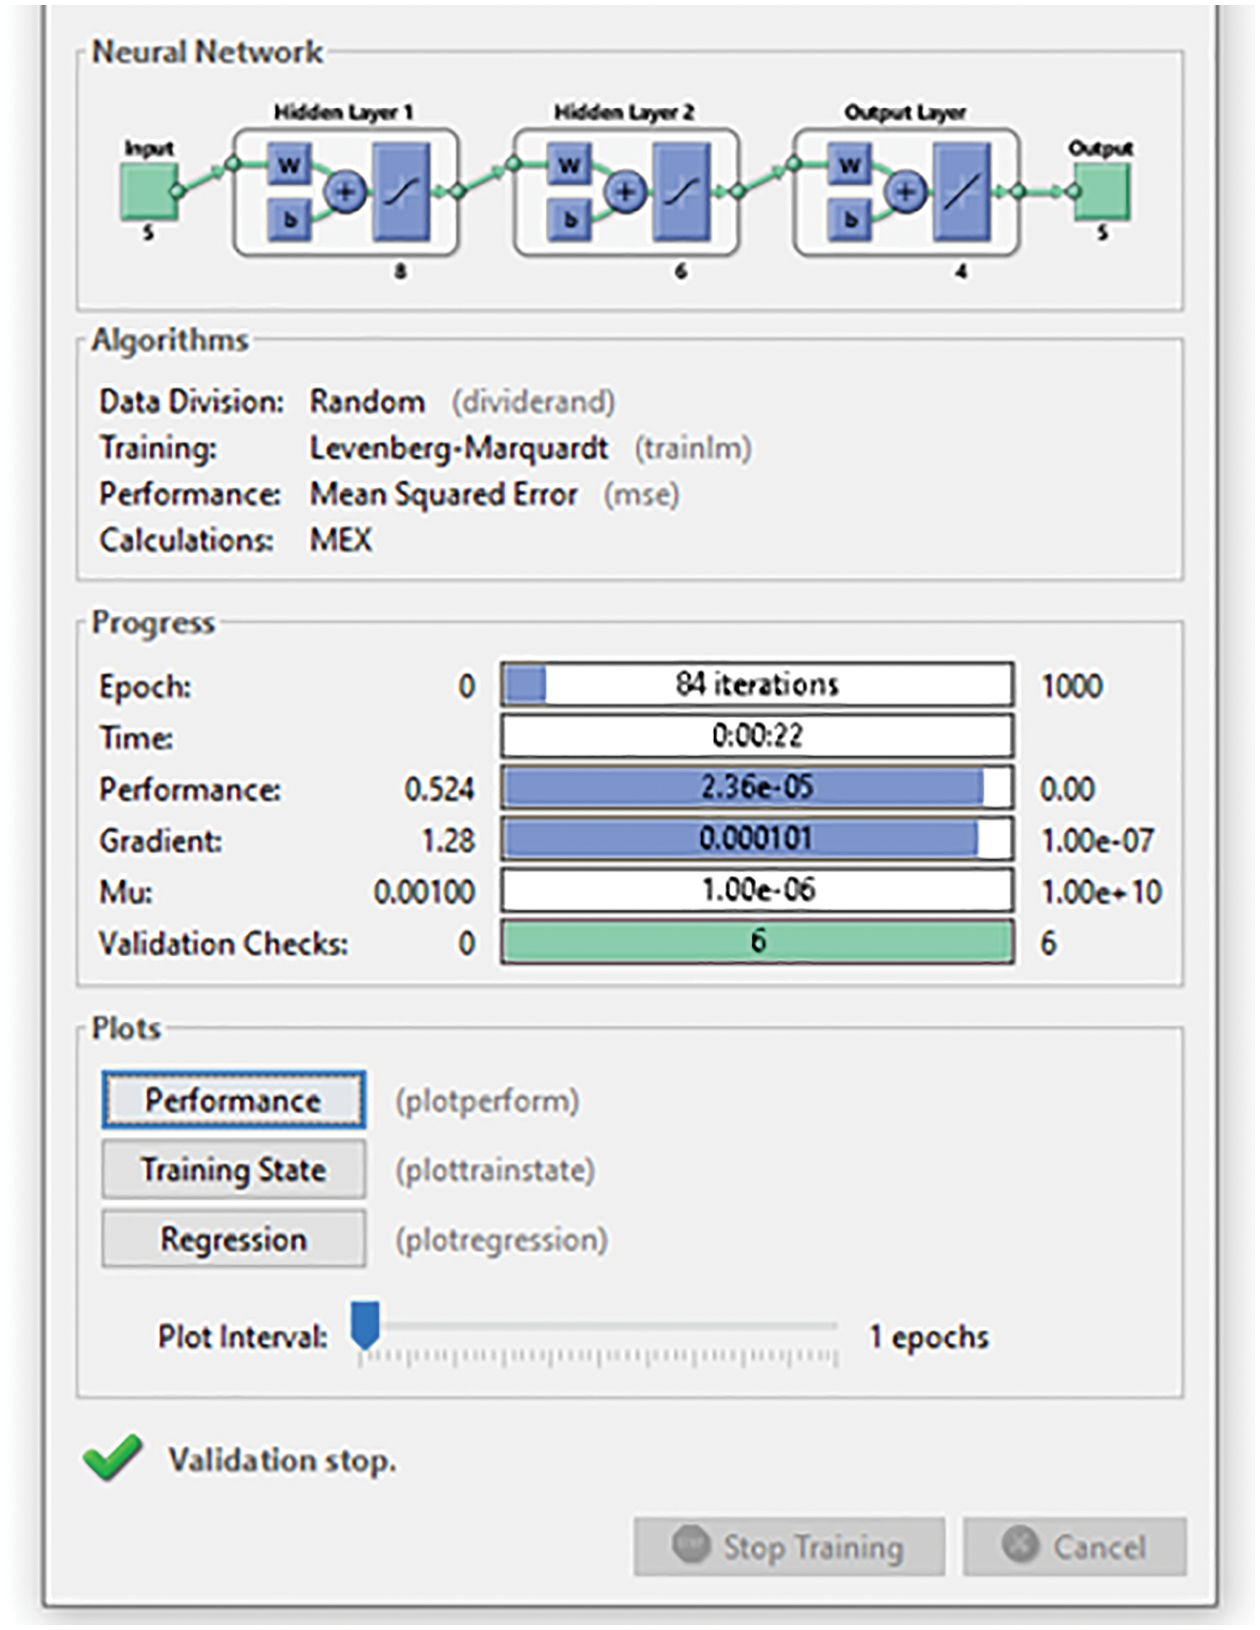Click the Epoch progress bar showing 84 iterations
This screenshot has height=1630, width=1260.
coord(757,685)
